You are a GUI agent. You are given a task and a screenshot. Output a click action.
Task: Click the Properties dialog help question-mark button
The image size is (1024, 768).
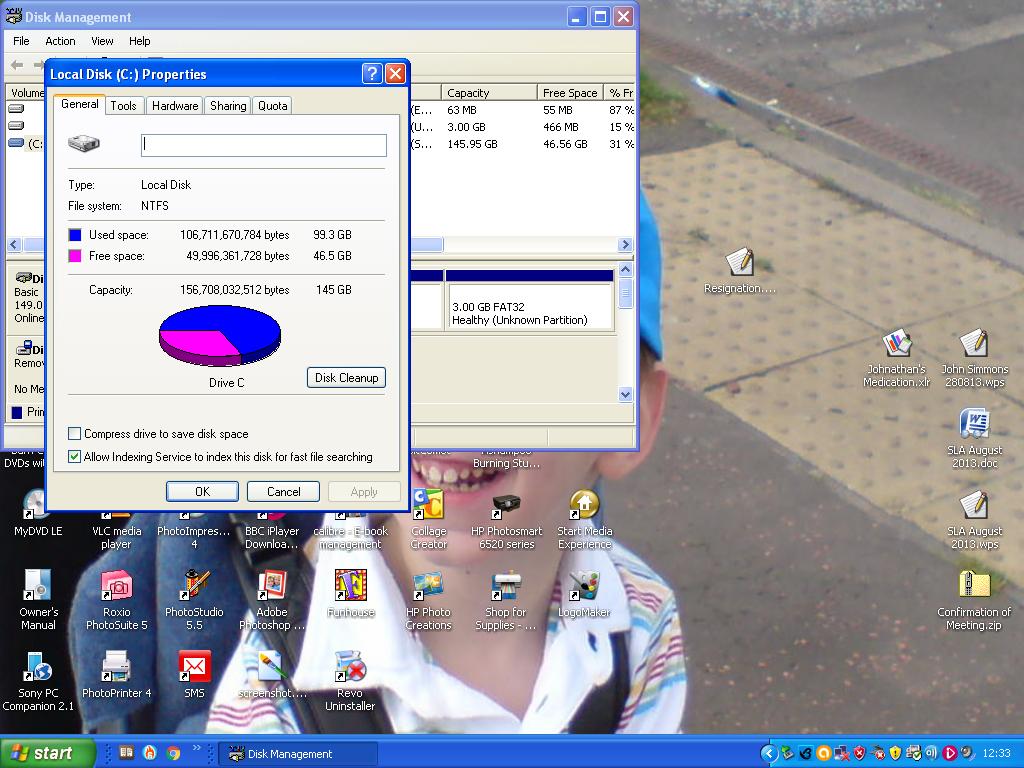tap(372, 73)
